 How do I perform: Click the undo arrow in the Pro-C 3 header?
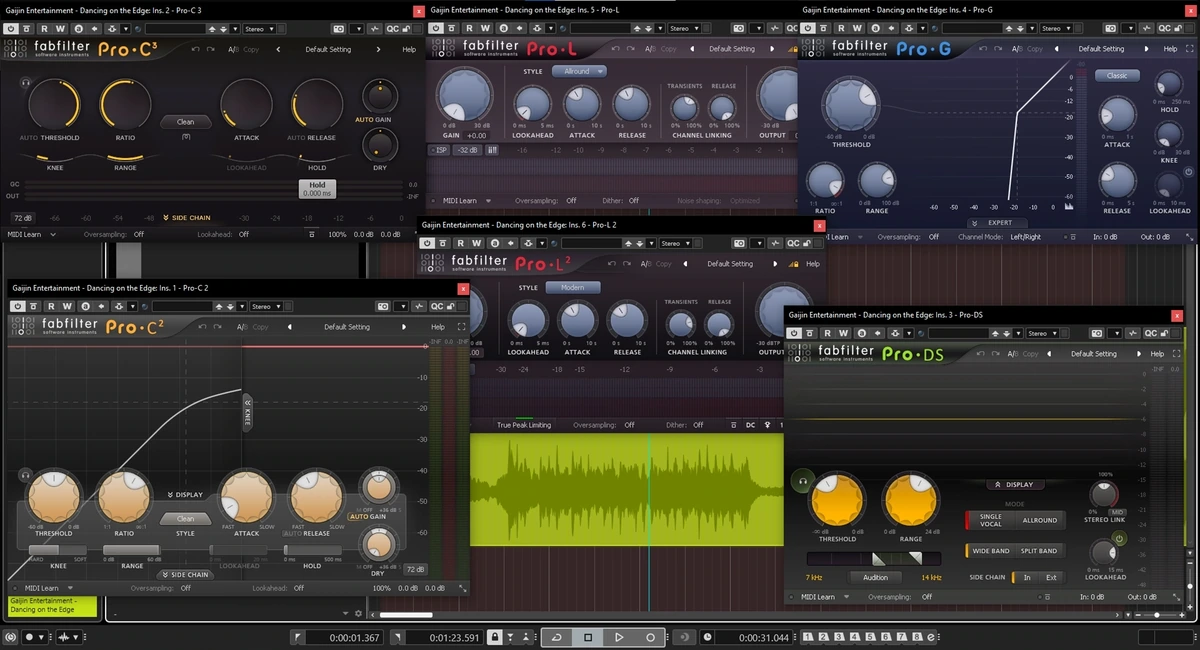(x=195, y=49)
